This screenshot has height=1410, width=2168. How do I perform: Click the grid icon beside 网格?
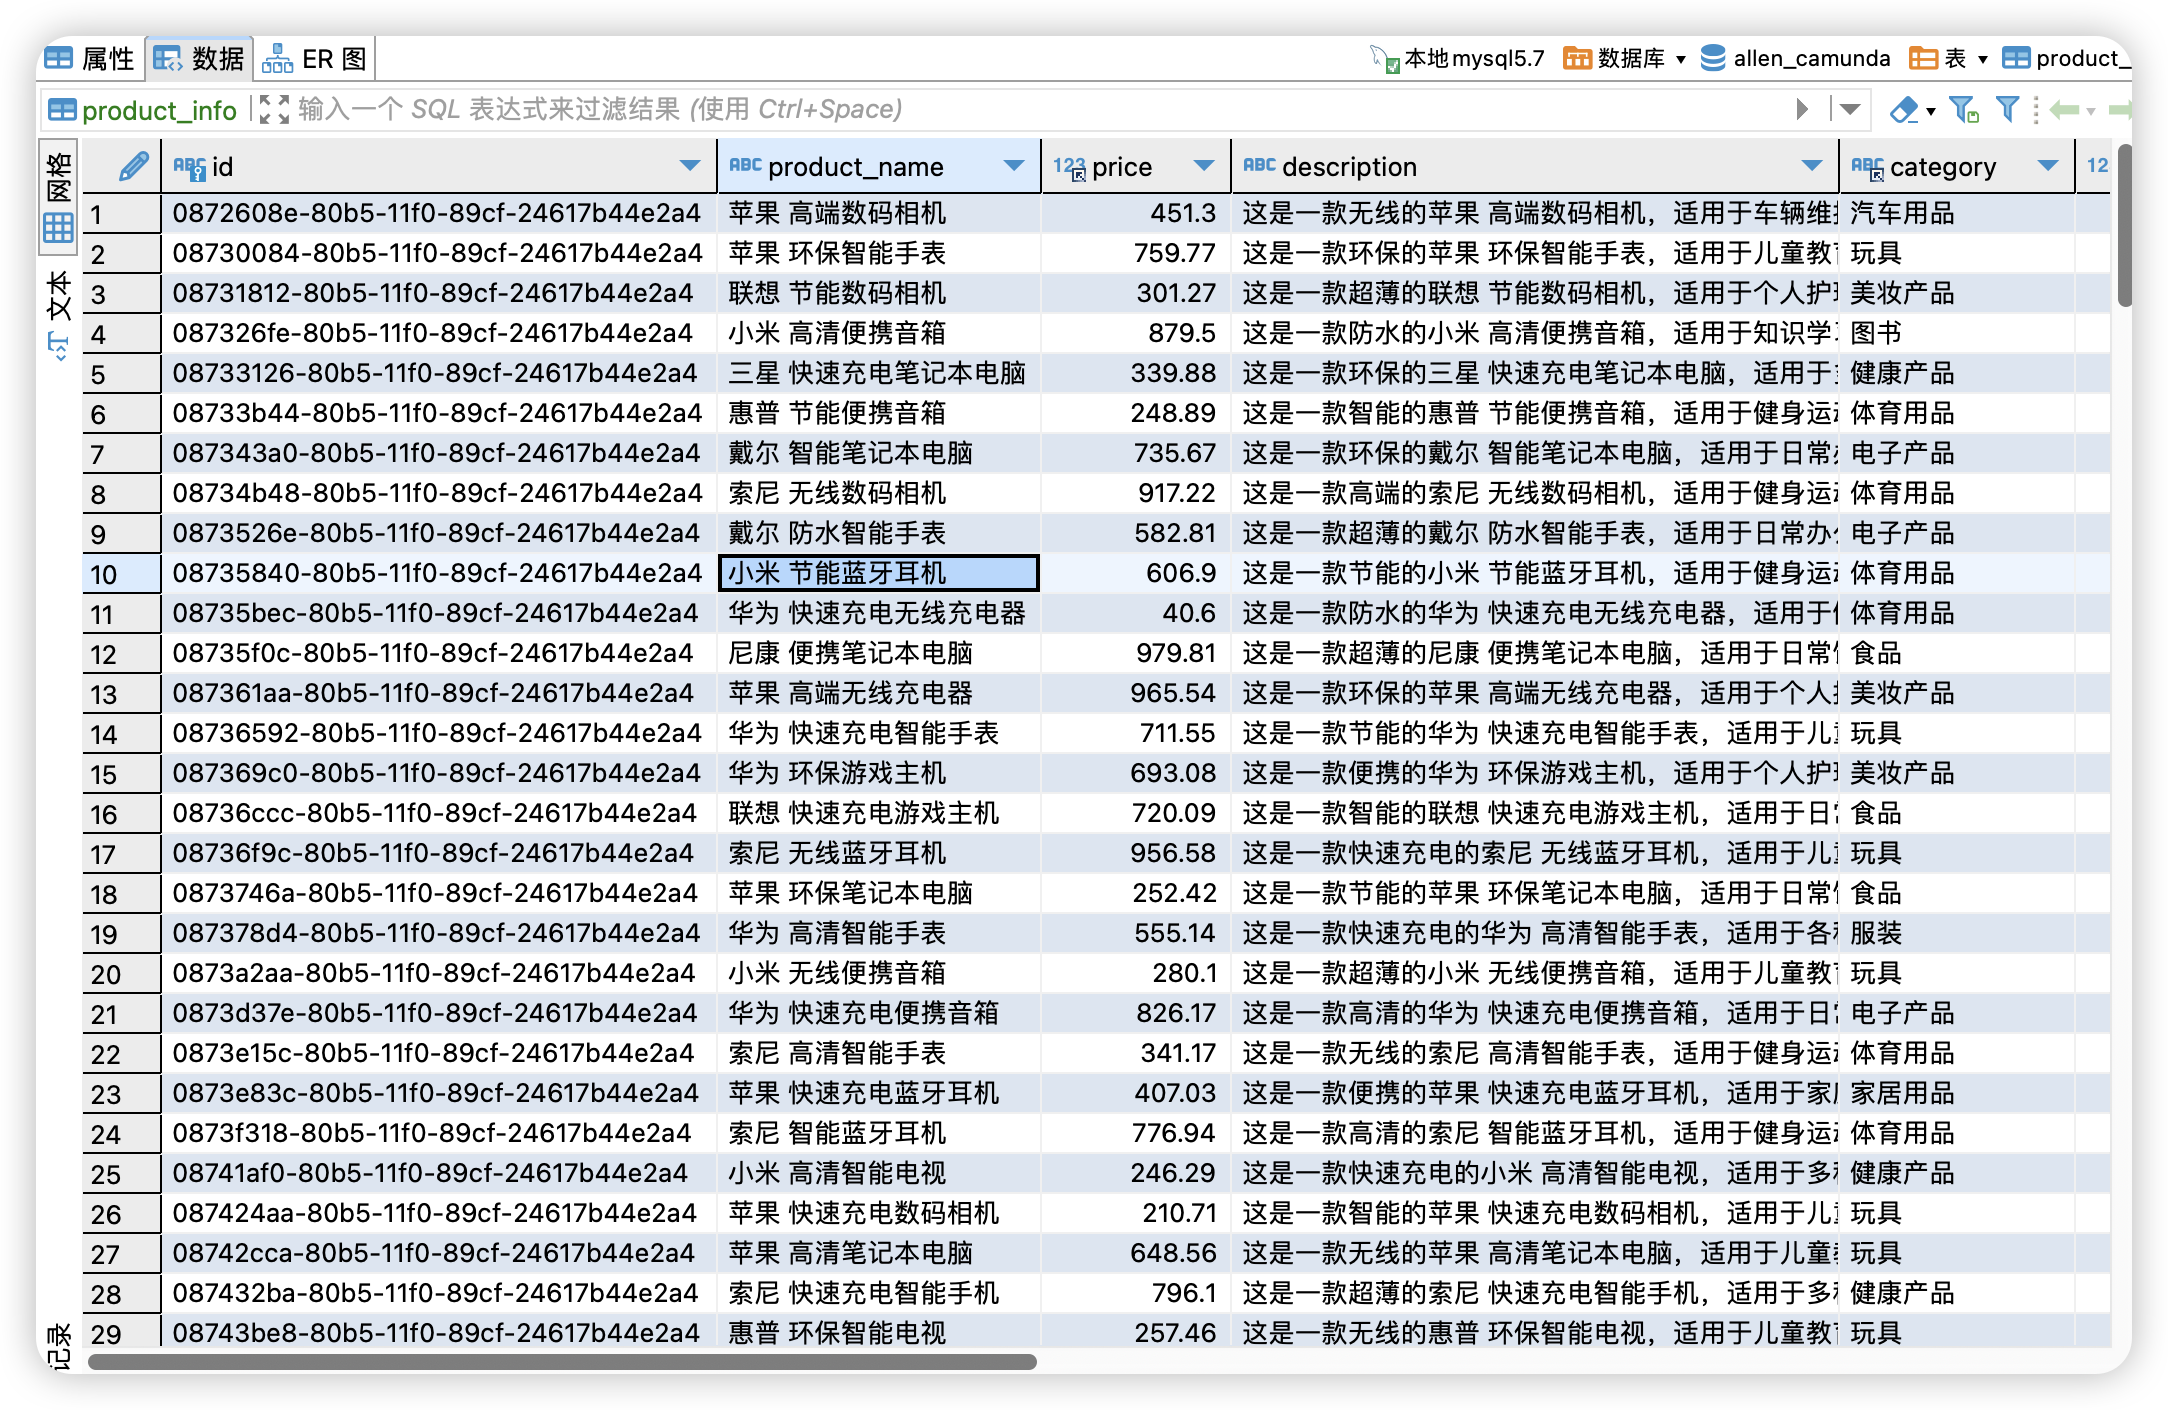pos(59,228)
